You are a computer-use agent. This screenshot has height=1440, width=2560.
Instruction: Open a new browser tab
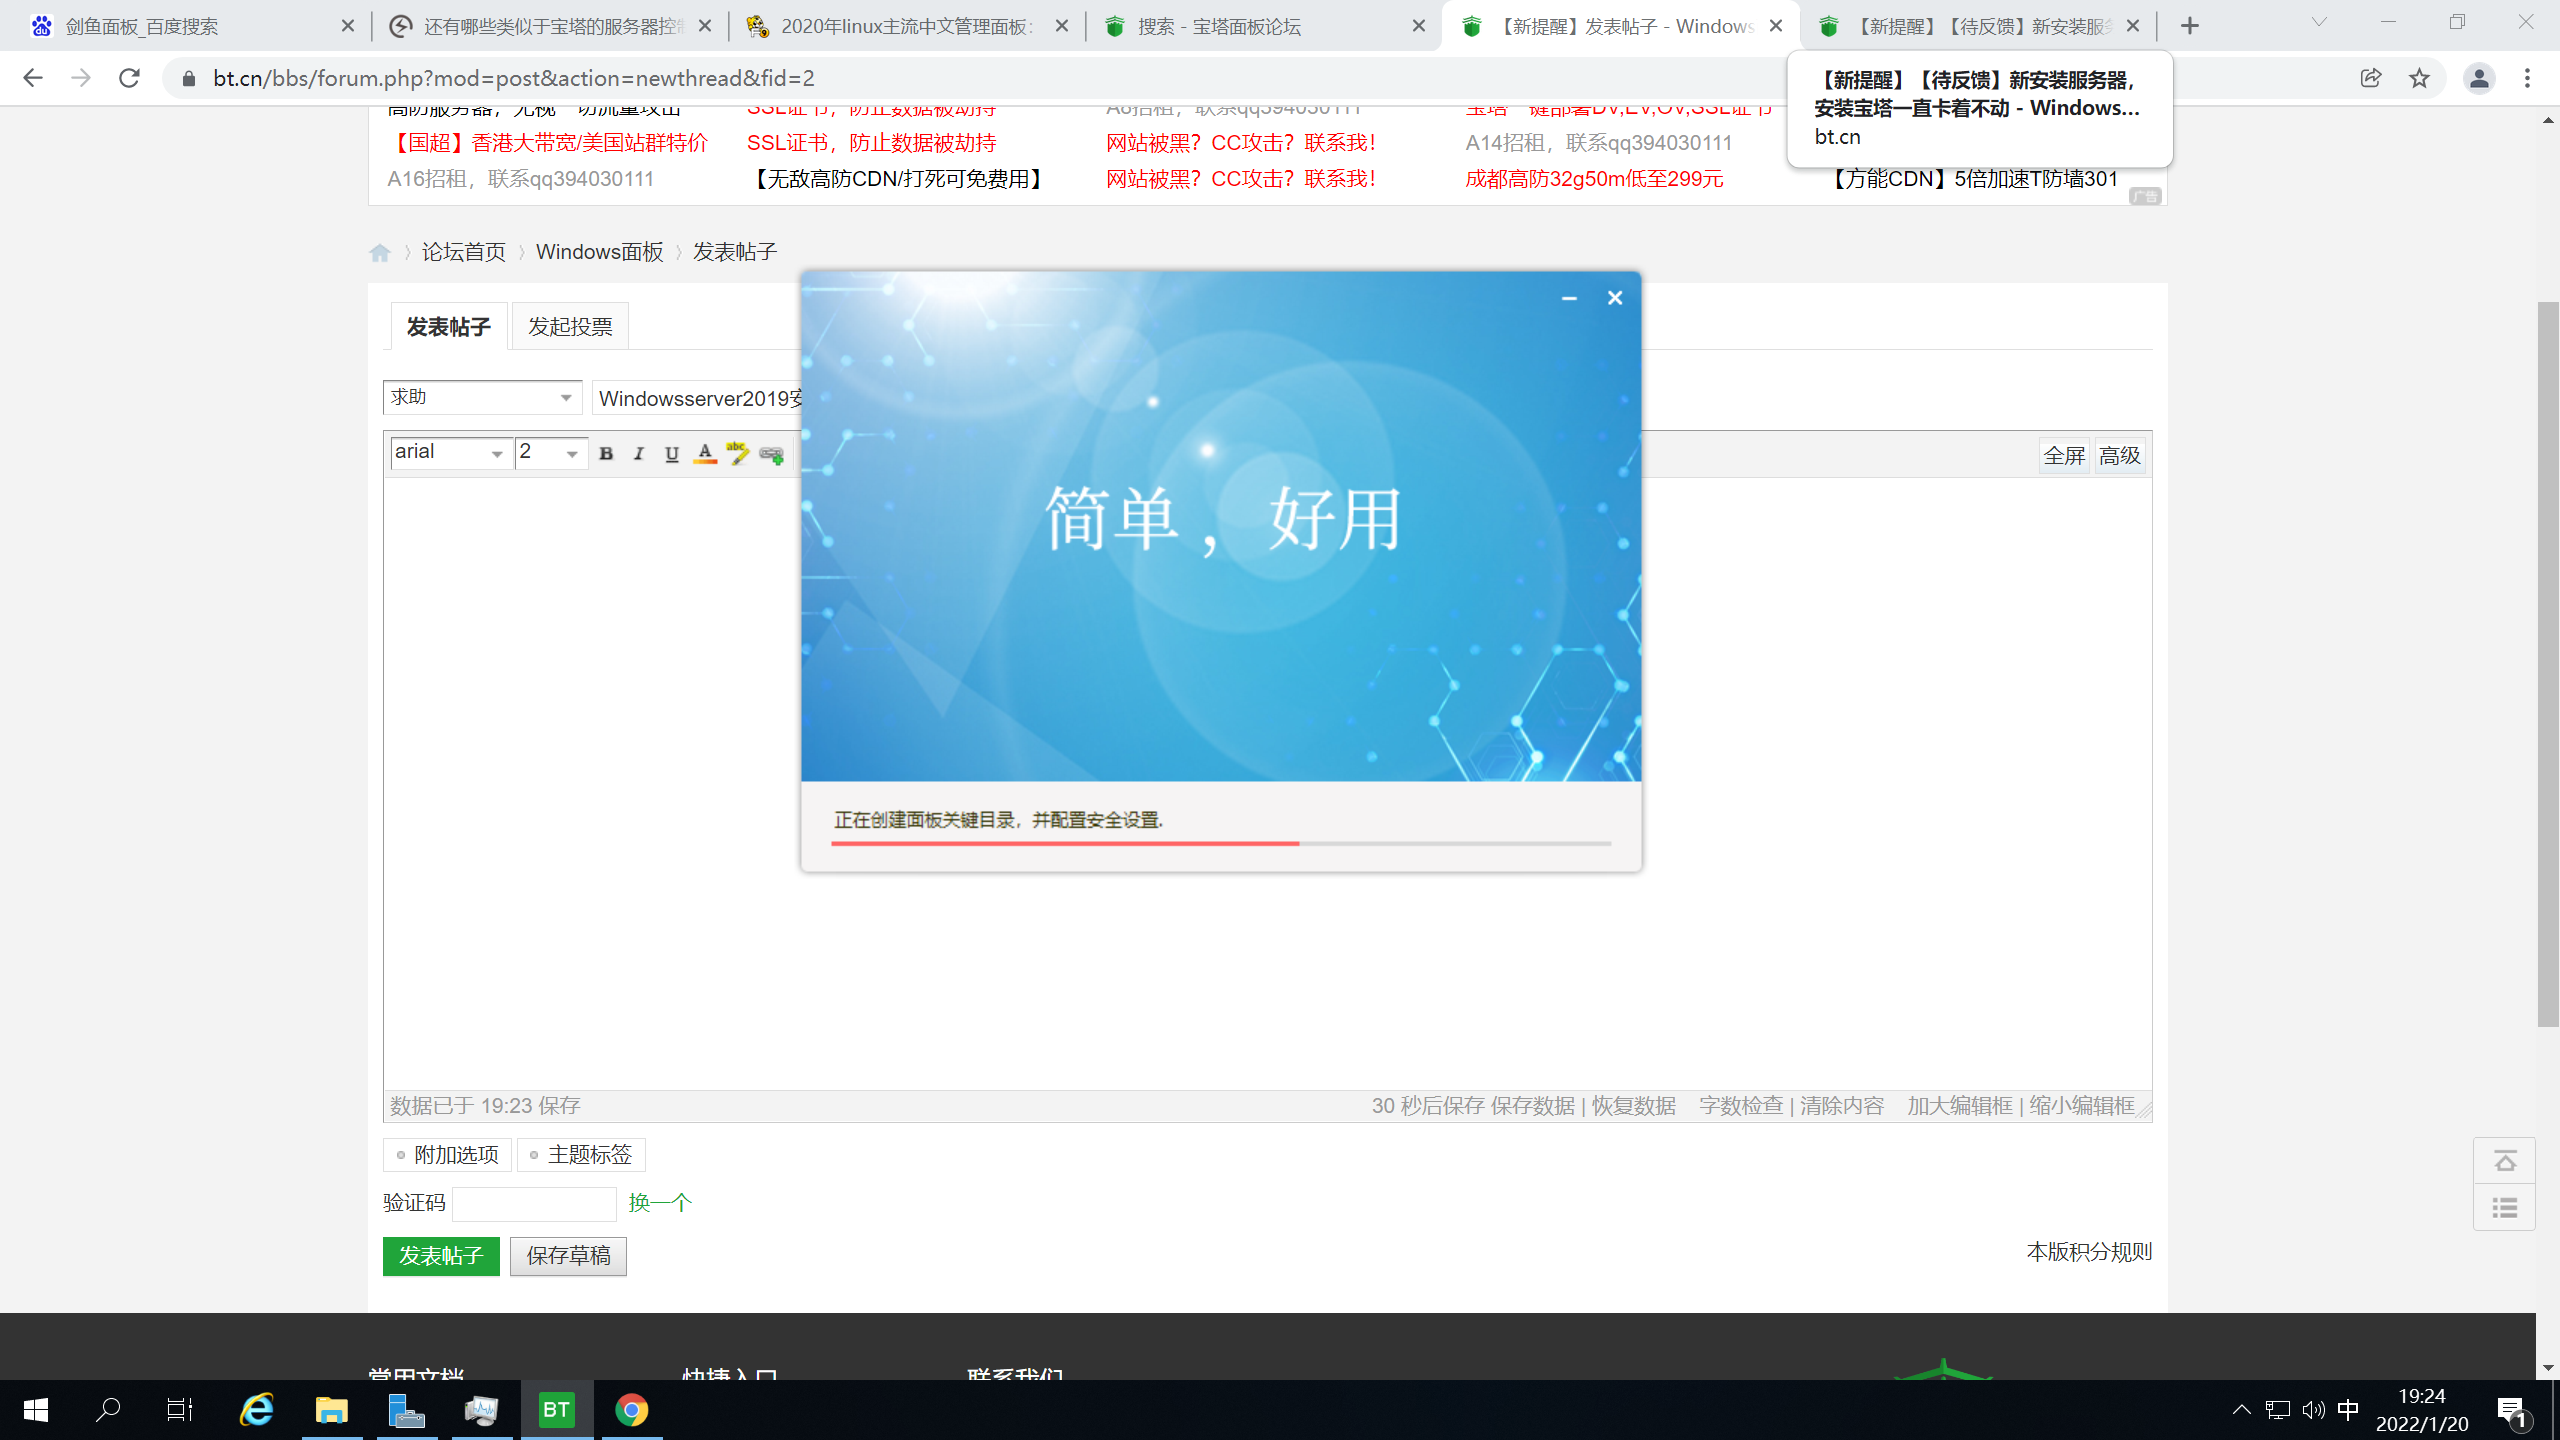2190,26
